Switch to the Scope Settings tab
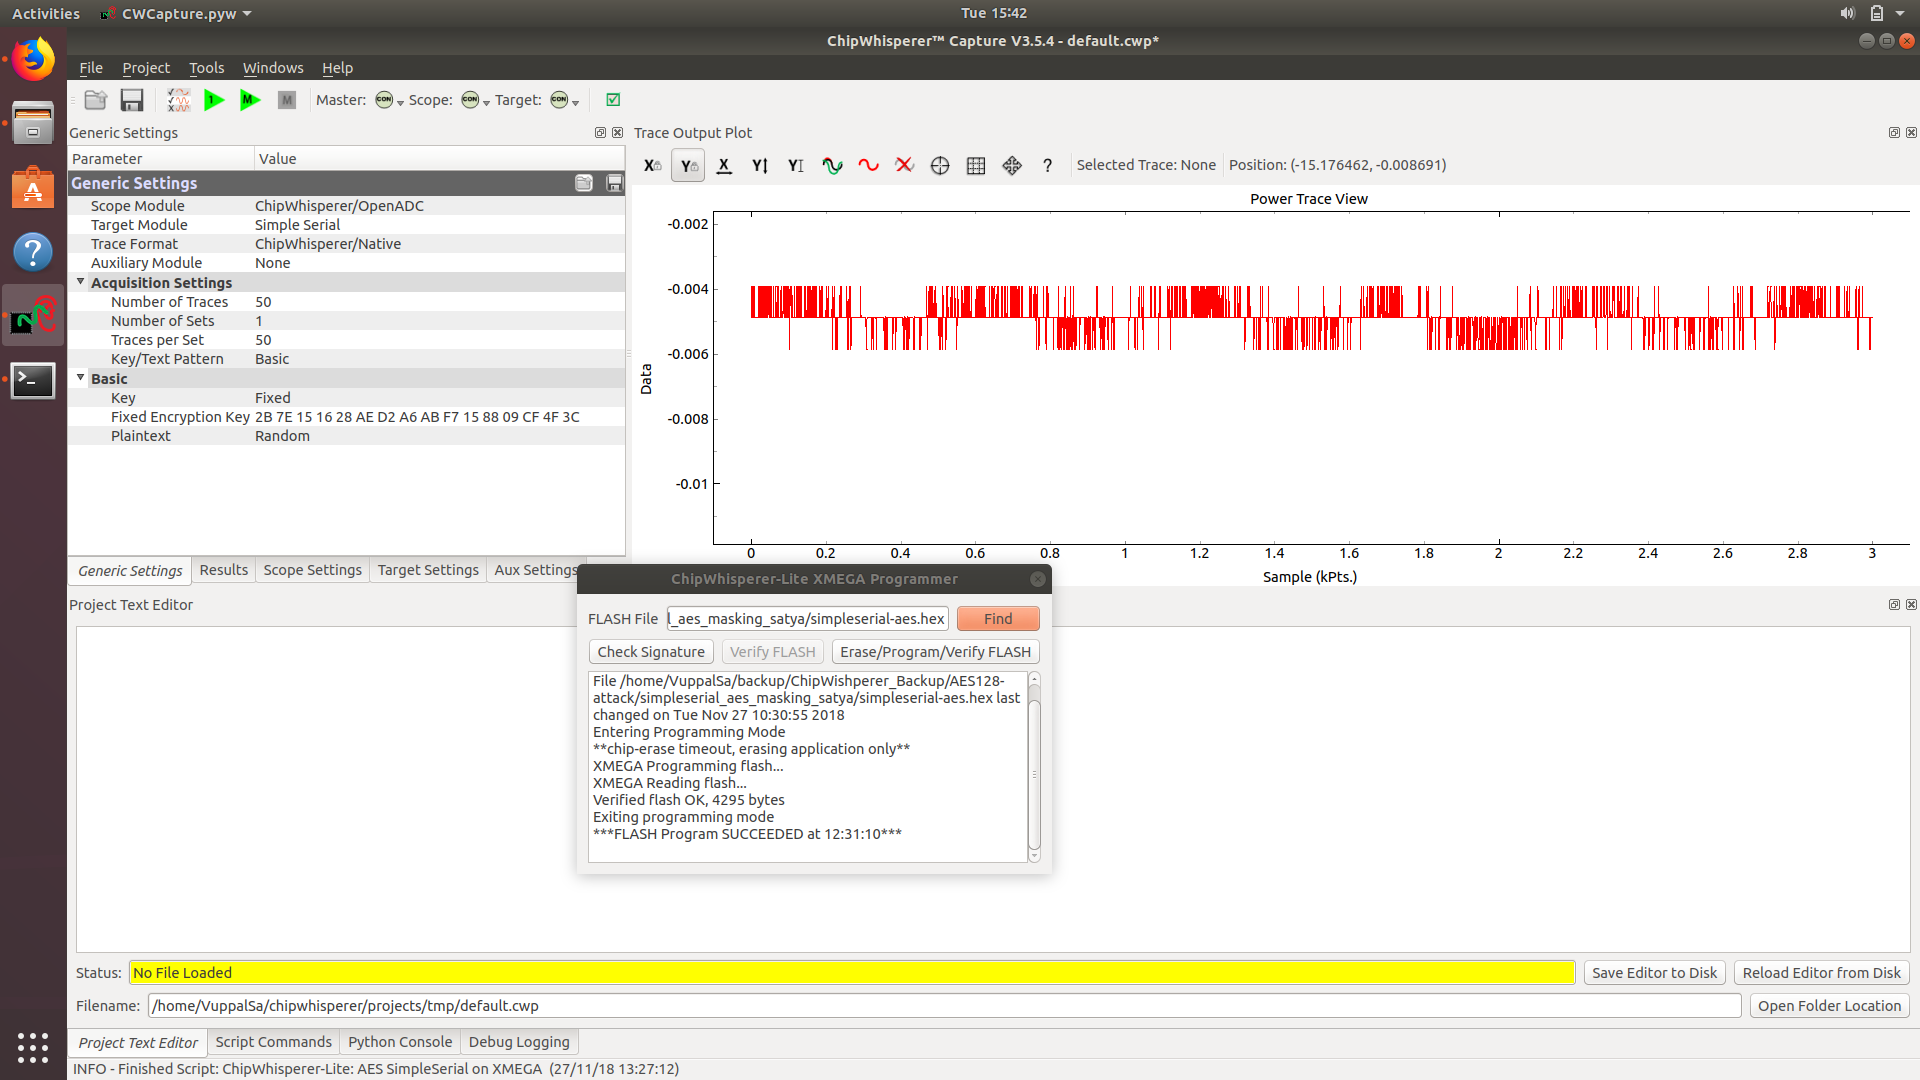Screen dimensions: 1920x1080 click(312, 570)
